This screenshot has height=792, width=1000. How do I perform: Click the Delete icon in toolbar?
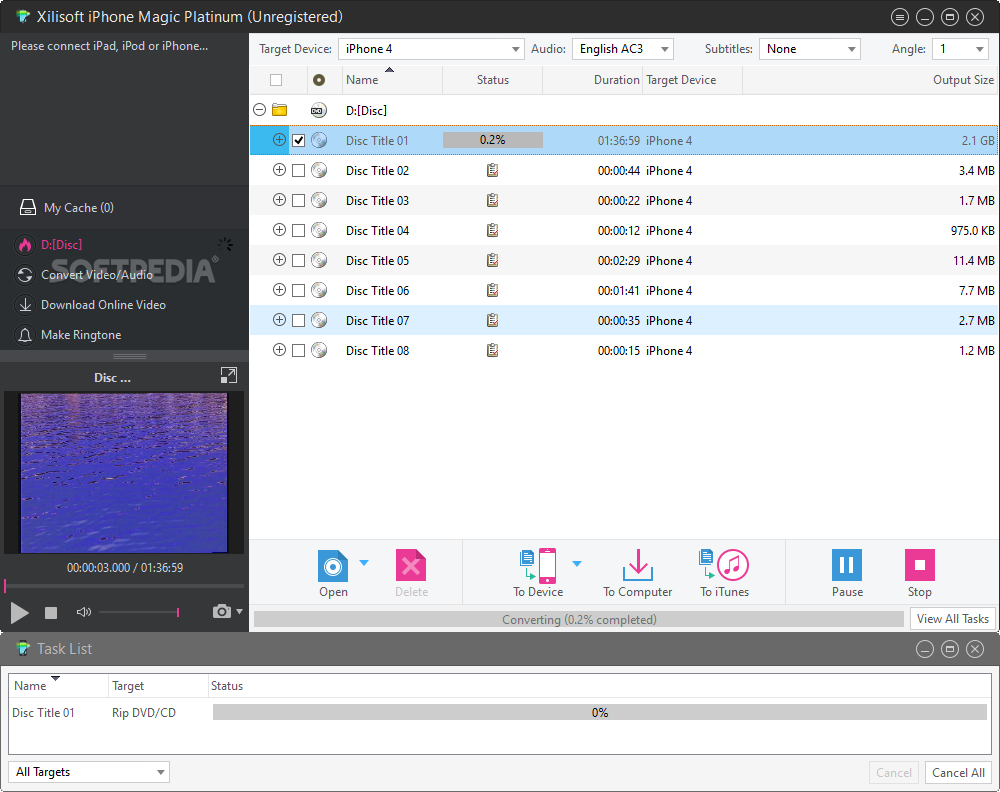(x=411, y=566)
